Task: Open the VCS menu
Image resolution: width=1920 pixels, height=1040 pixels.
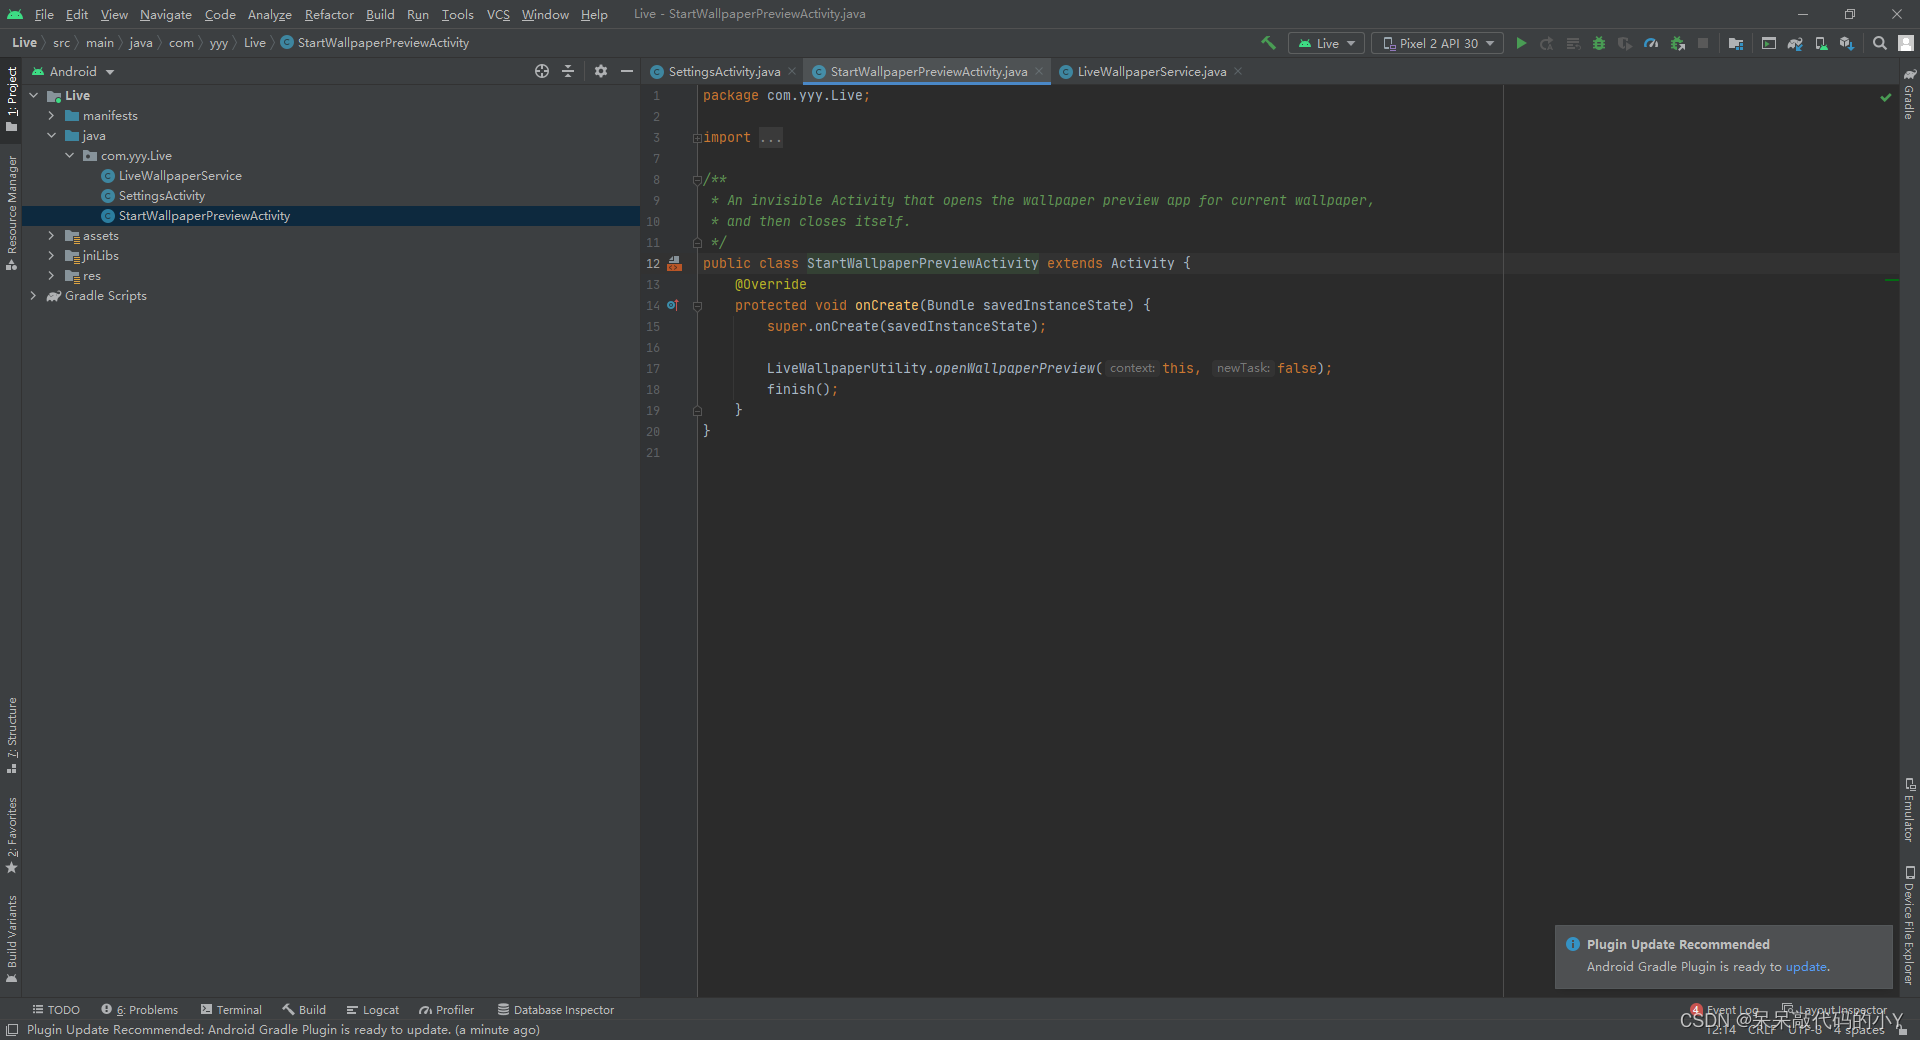Action: point(498,14)
